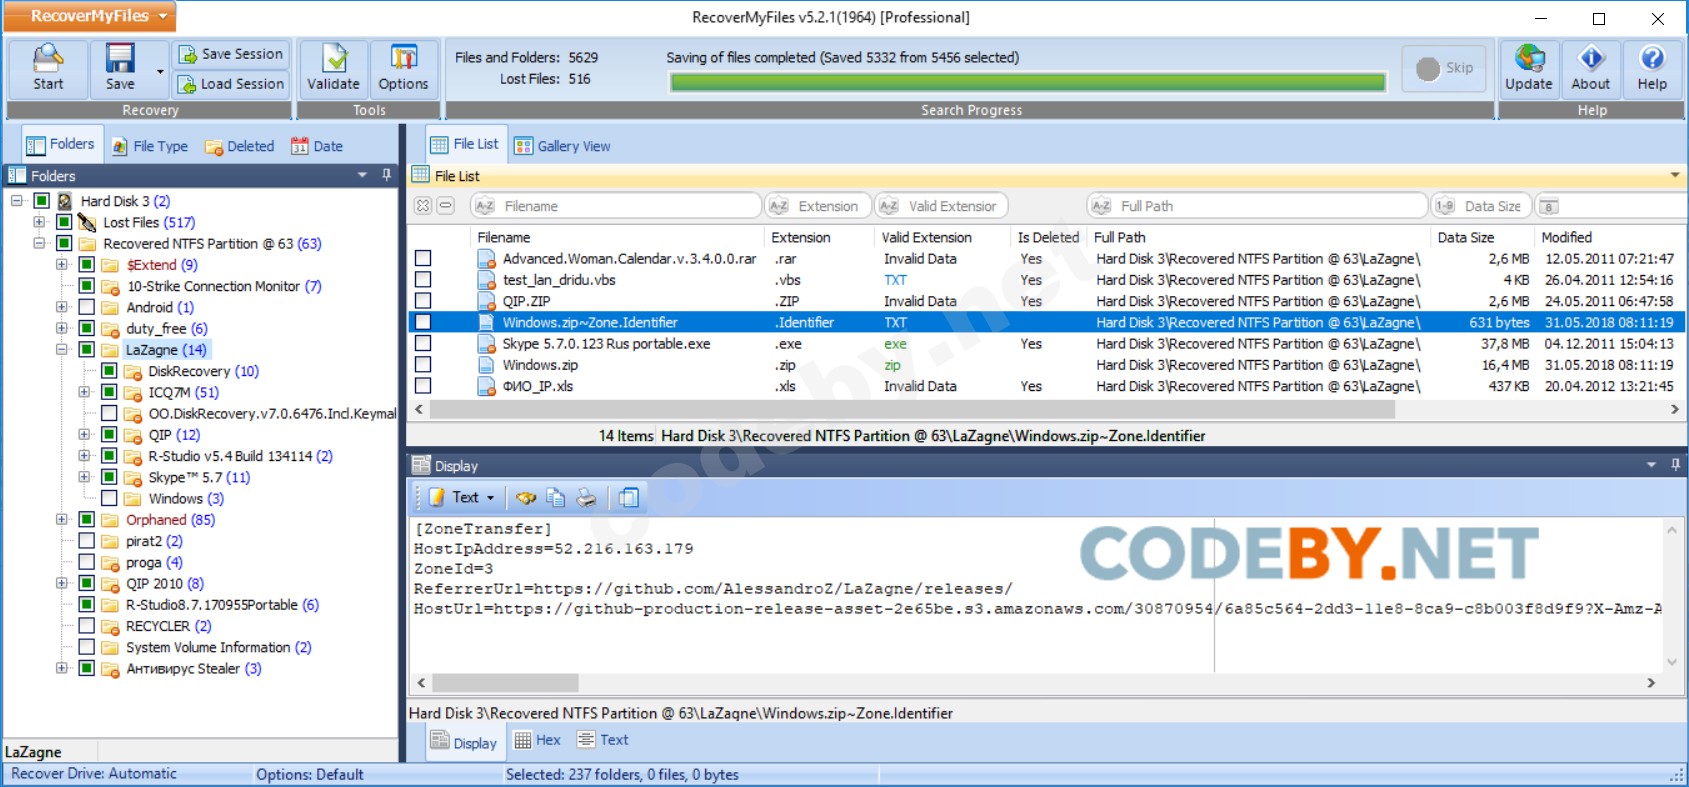This screenshot has height=787, width=1689.
Task: Click the Print icon in Display toolbar
Action: point(587,497)
